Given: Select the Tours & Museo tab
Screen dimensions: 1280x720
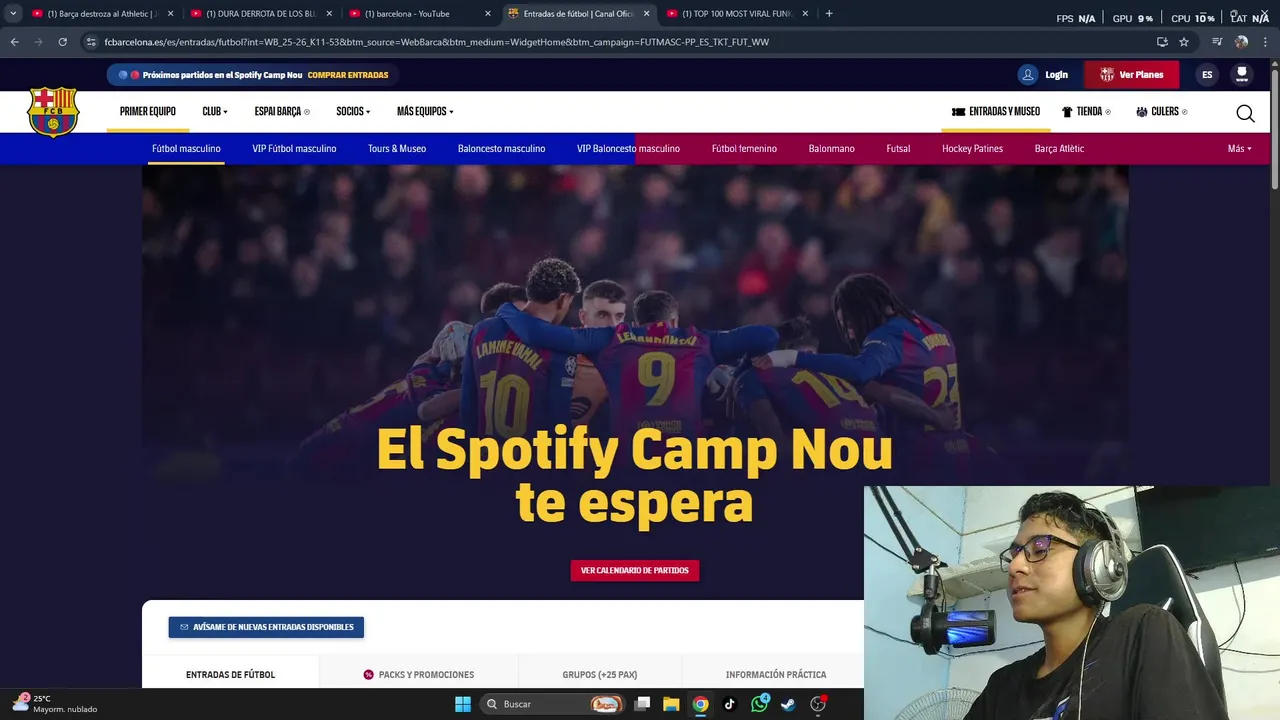Looking at the screenshot, I should pos(397,149).
